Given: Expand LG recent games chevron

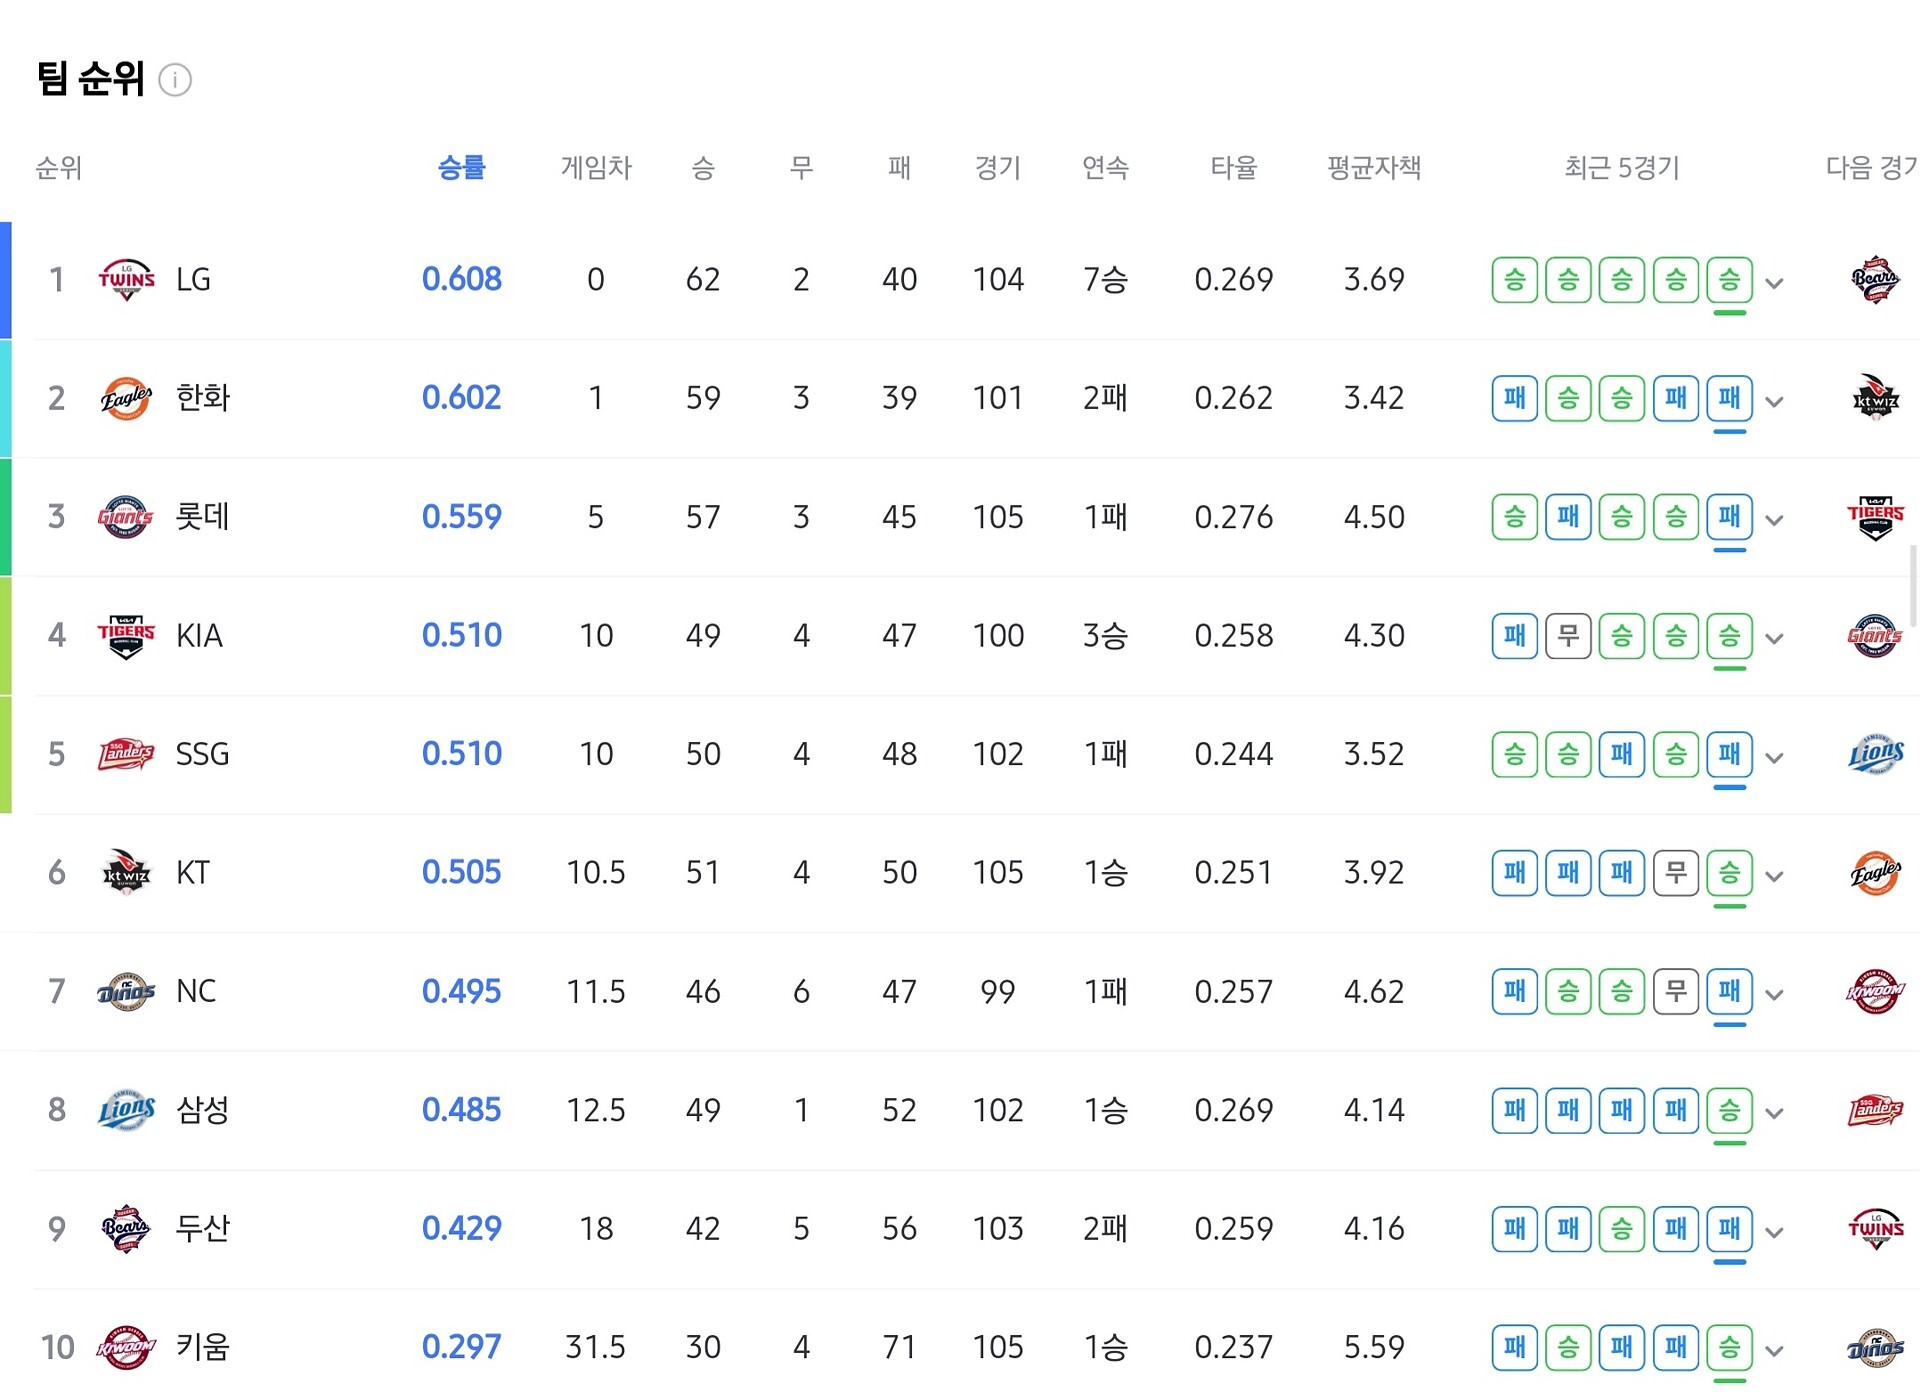Looking at the screenshot, I should (1774, 284).
